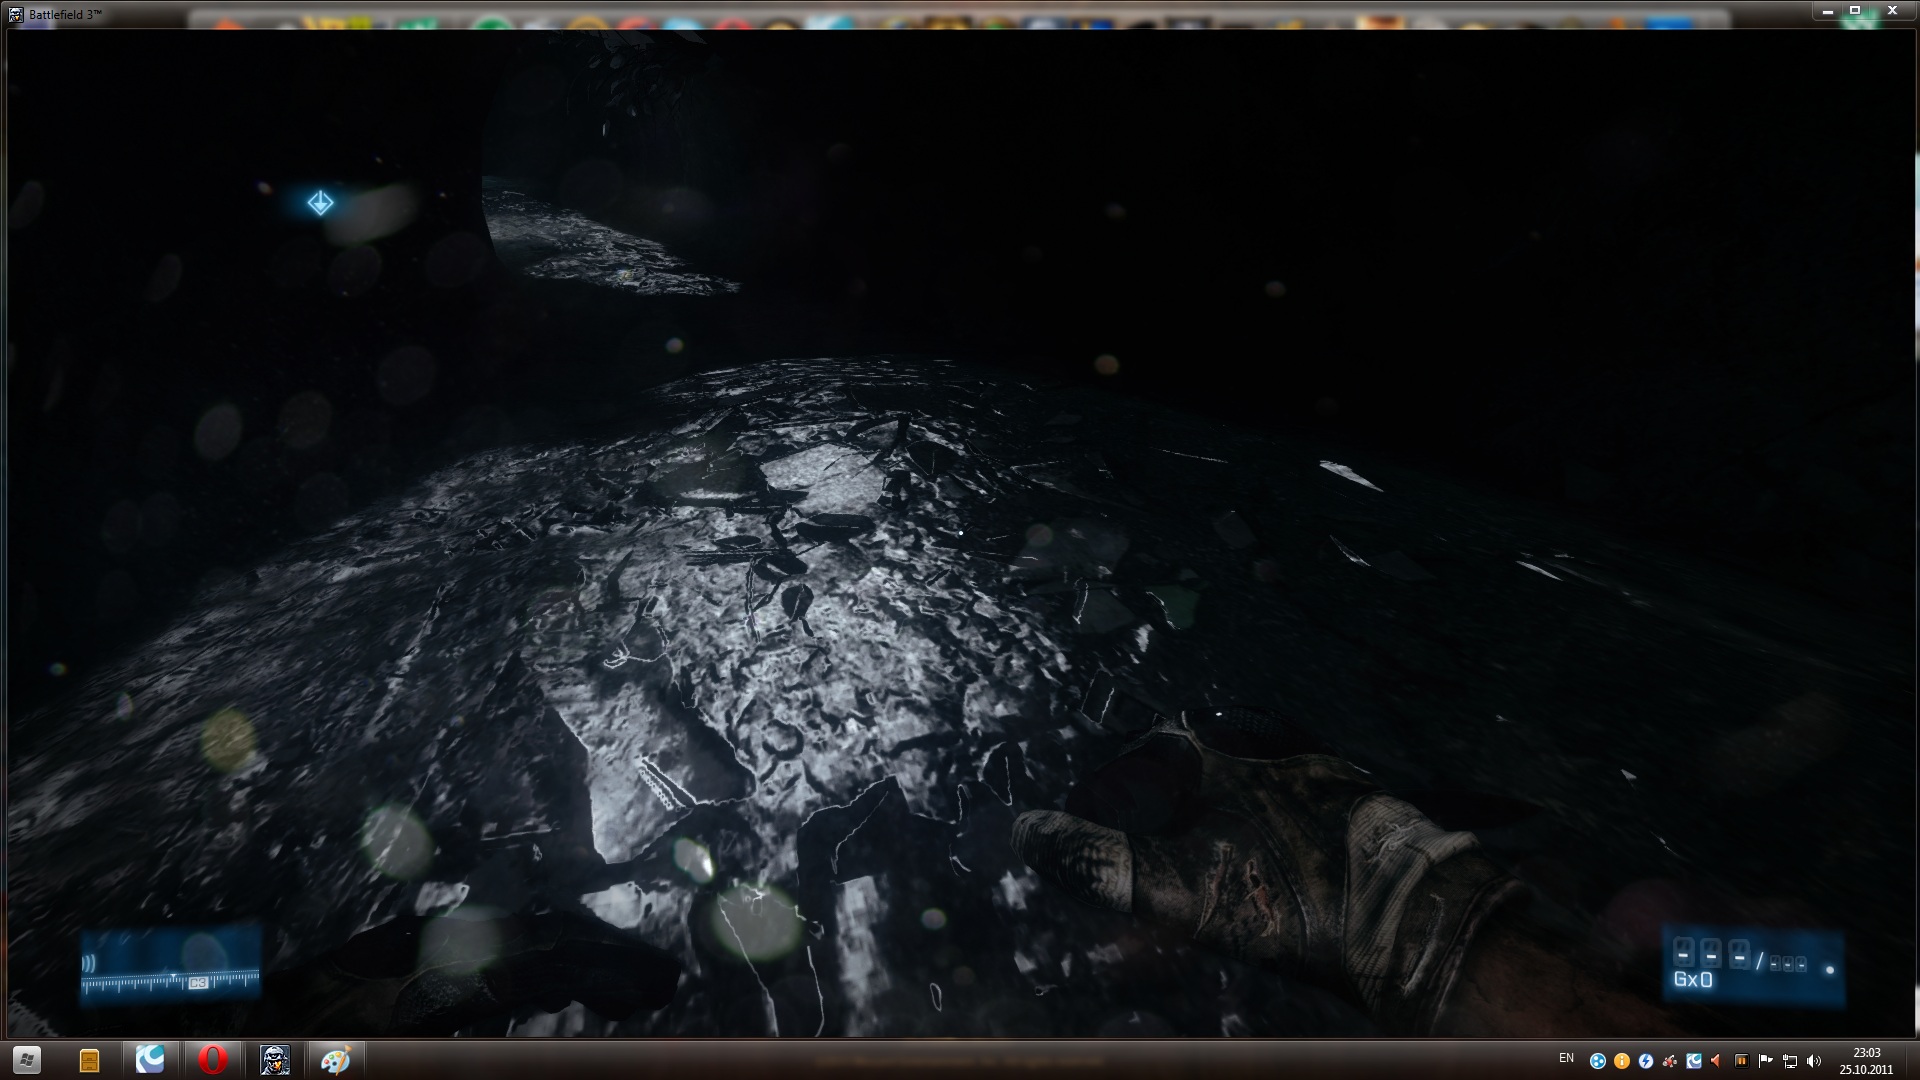The width and height of the screenshot is (1920, 1080).
Task: Maximize the Battlefield 3 window
Action: point(1855,11)
